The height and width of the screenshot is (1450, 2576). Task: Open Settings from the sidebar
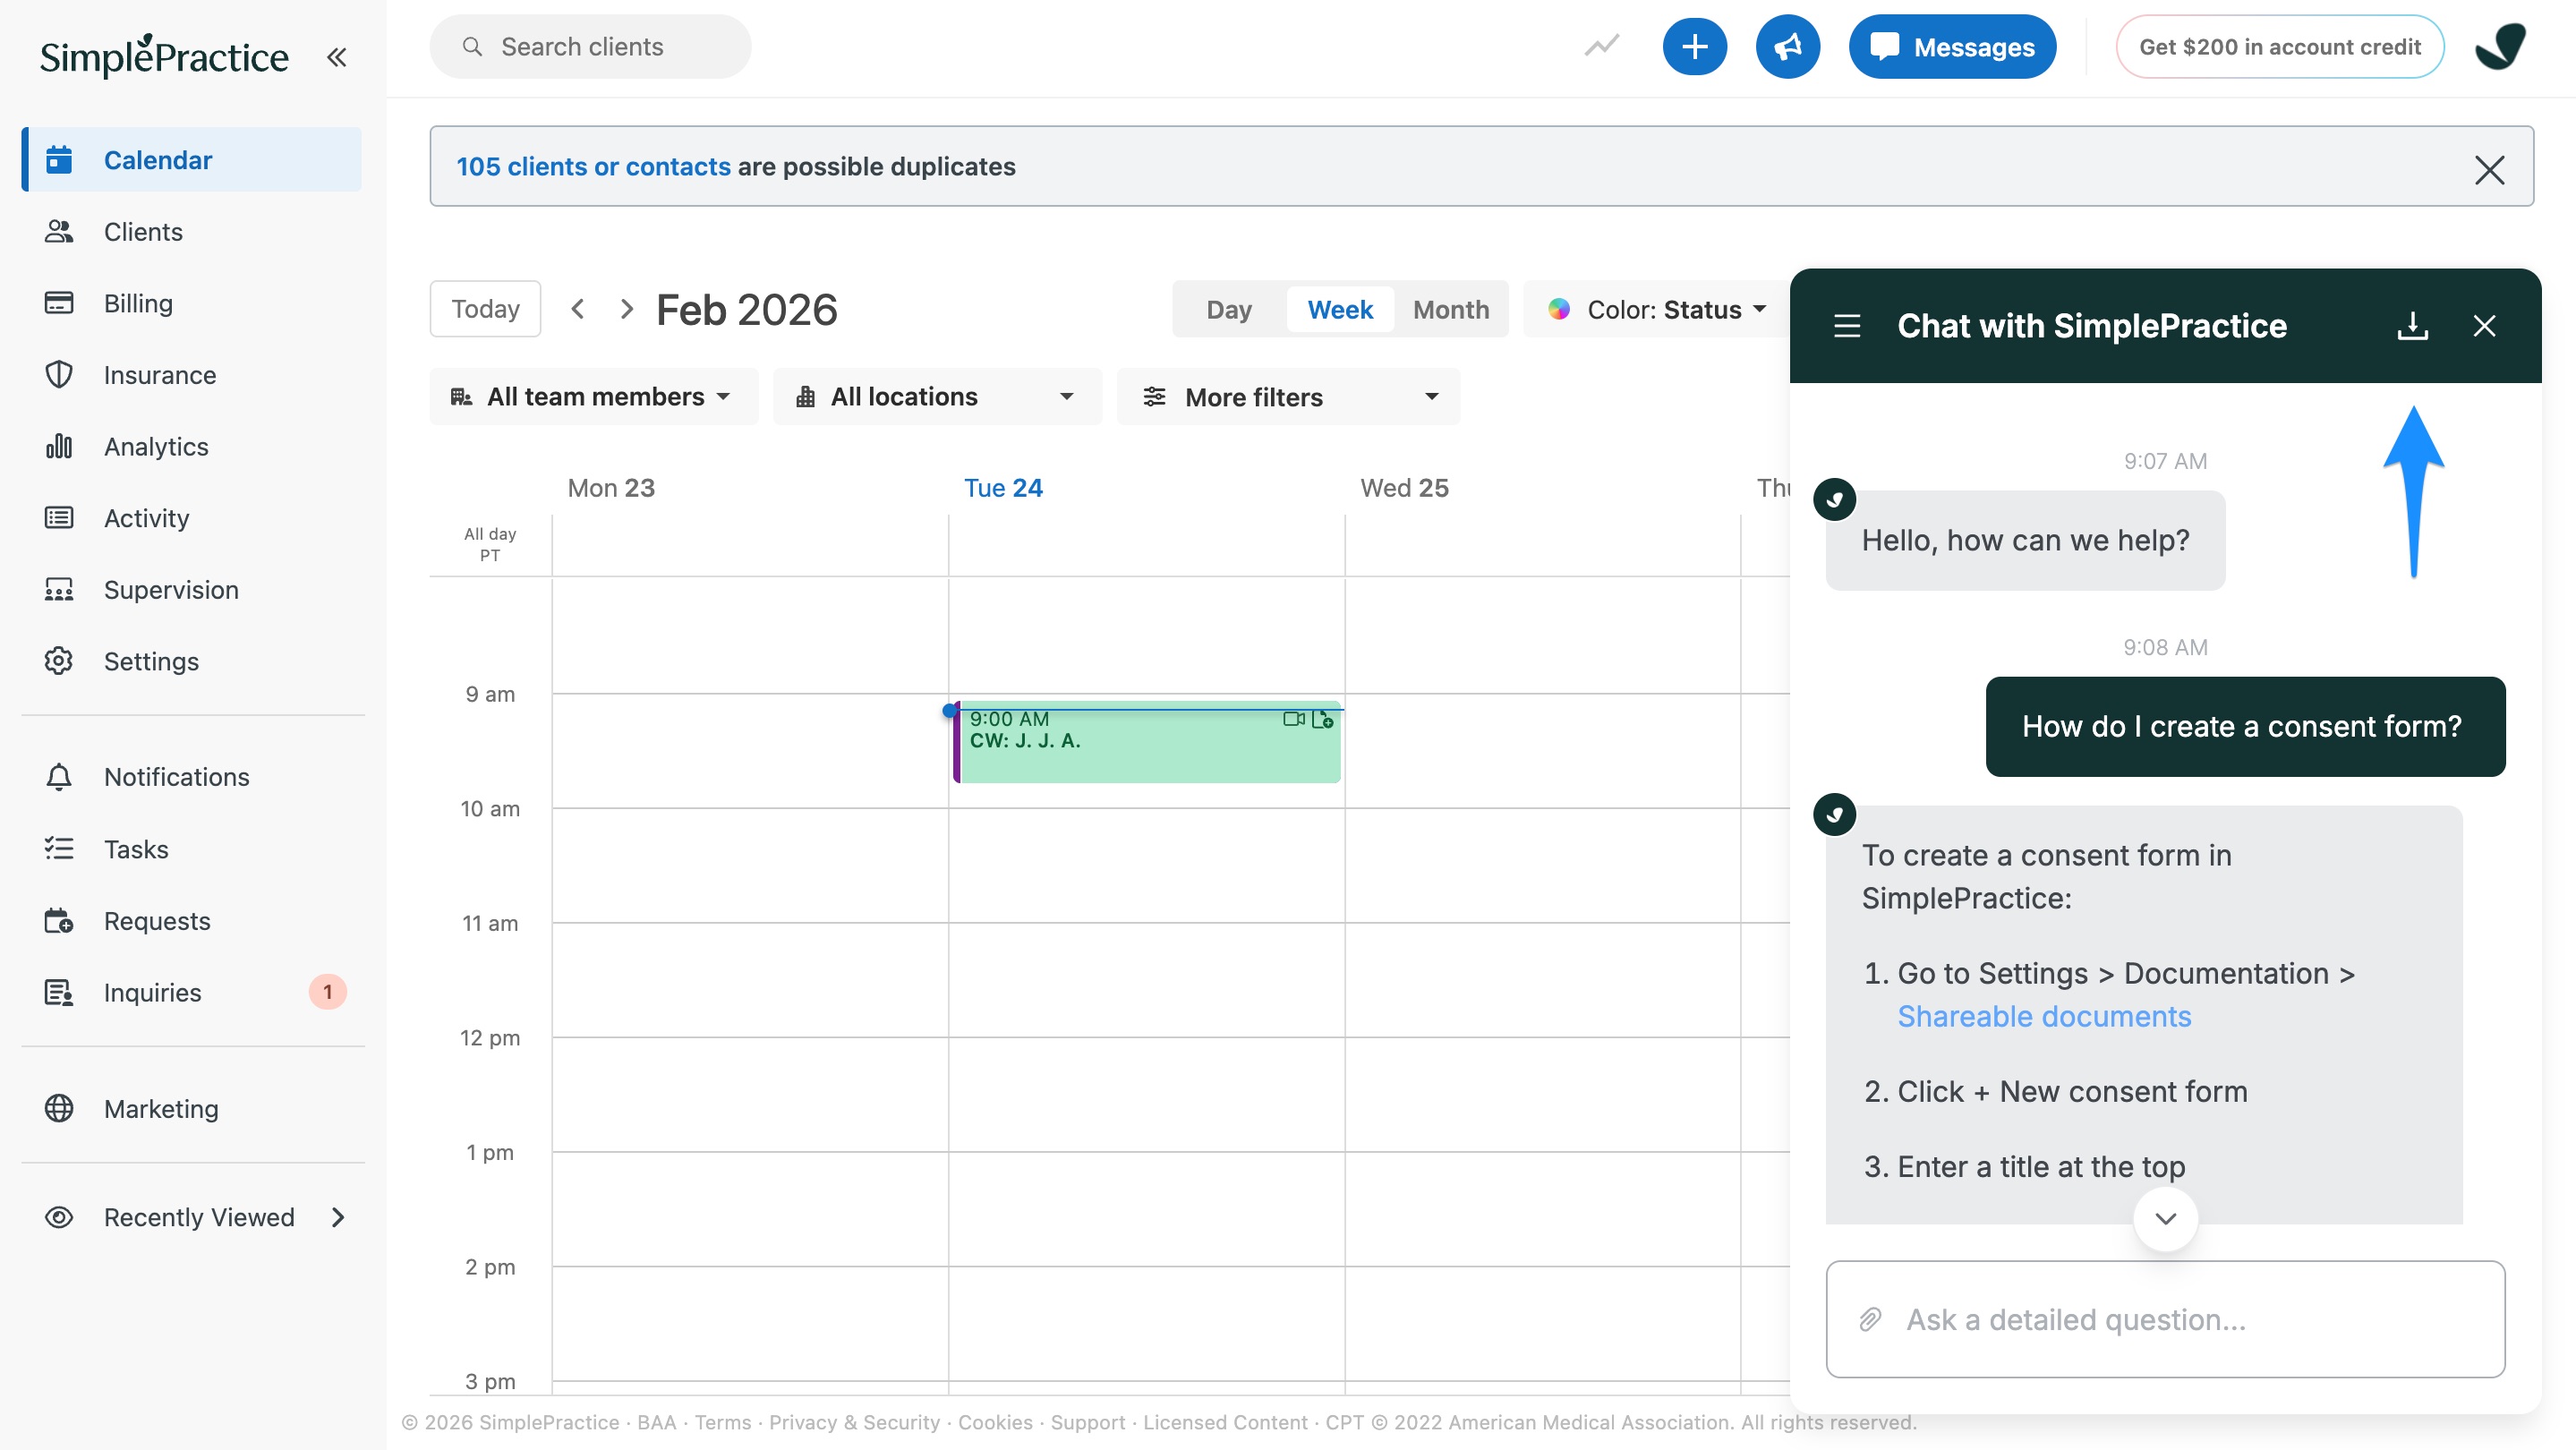pos(192,661)
